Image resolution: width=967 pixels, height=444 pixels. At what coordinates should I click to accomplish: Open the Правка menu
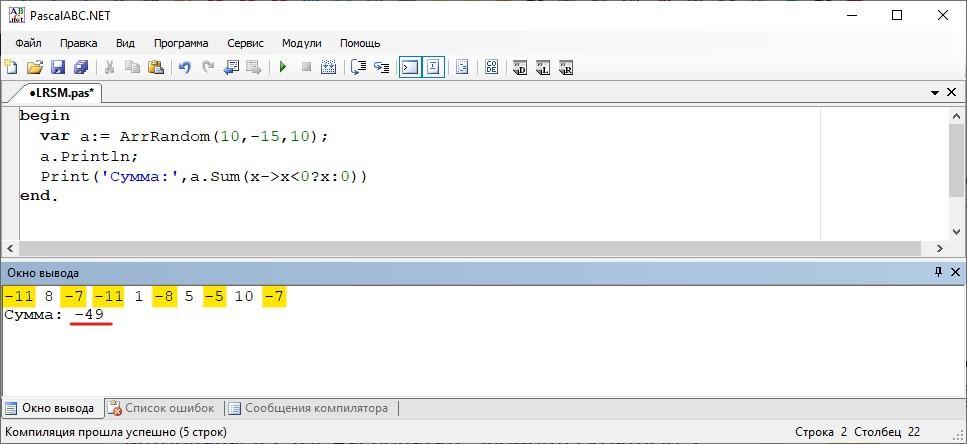coord(78,43)
